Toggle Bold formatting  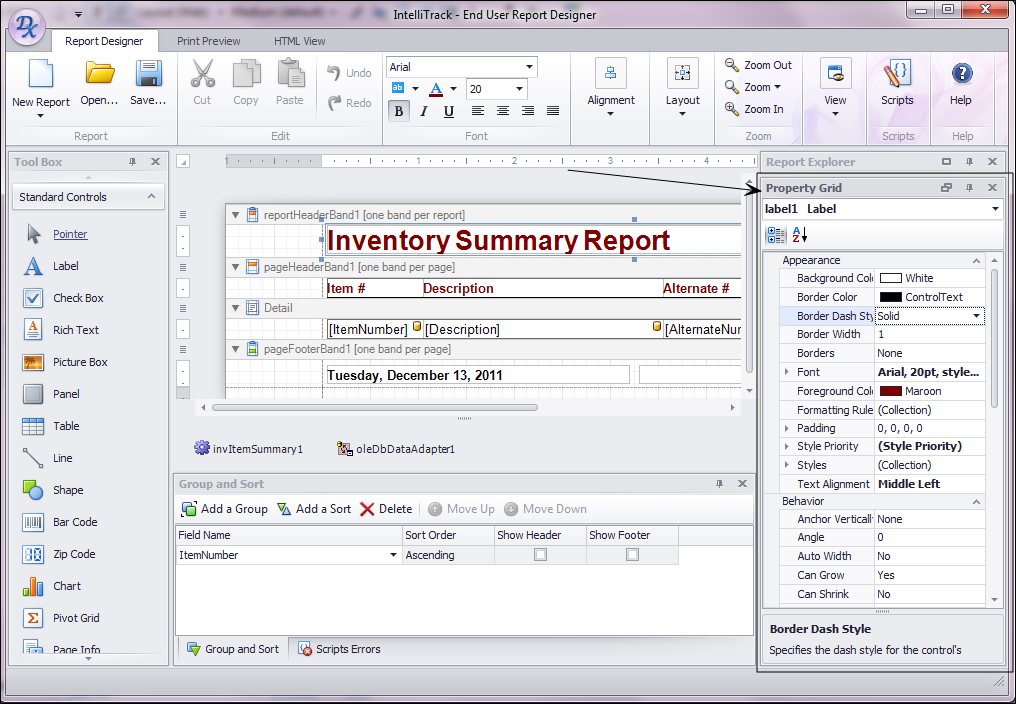pos(398,111)
